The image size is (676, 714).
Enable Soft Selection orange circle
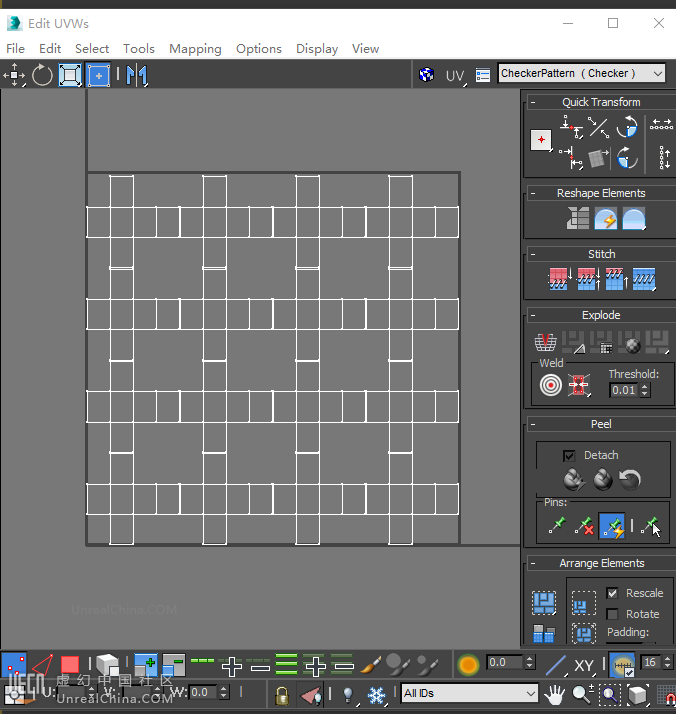[x=468, y=665]
